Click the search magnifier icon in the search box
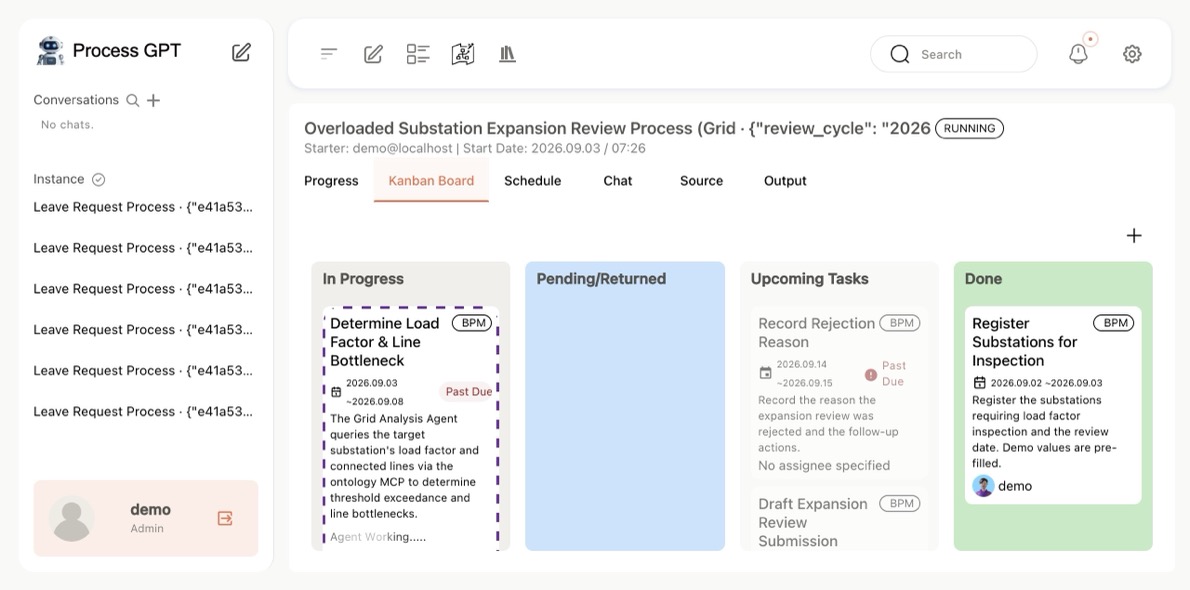1190x590 pixels. tap(900, 54)
